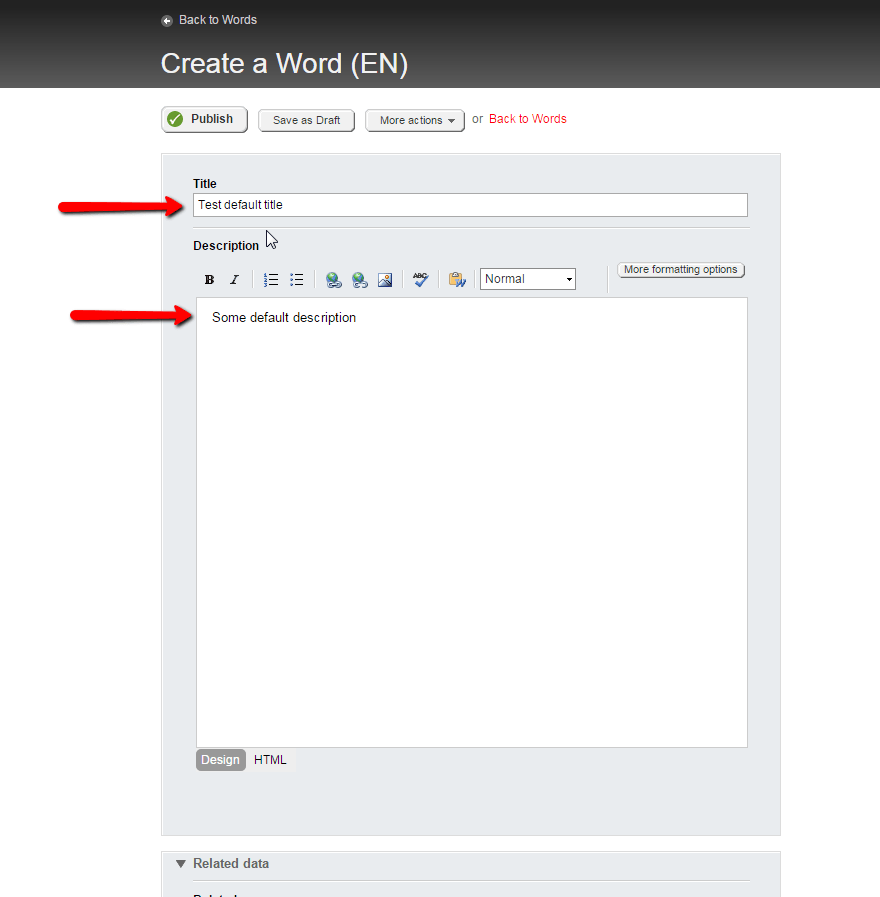Collapse the Related data section
This screenshot has width=880, height=897.
pyautogui.click(x=181, y=864)
